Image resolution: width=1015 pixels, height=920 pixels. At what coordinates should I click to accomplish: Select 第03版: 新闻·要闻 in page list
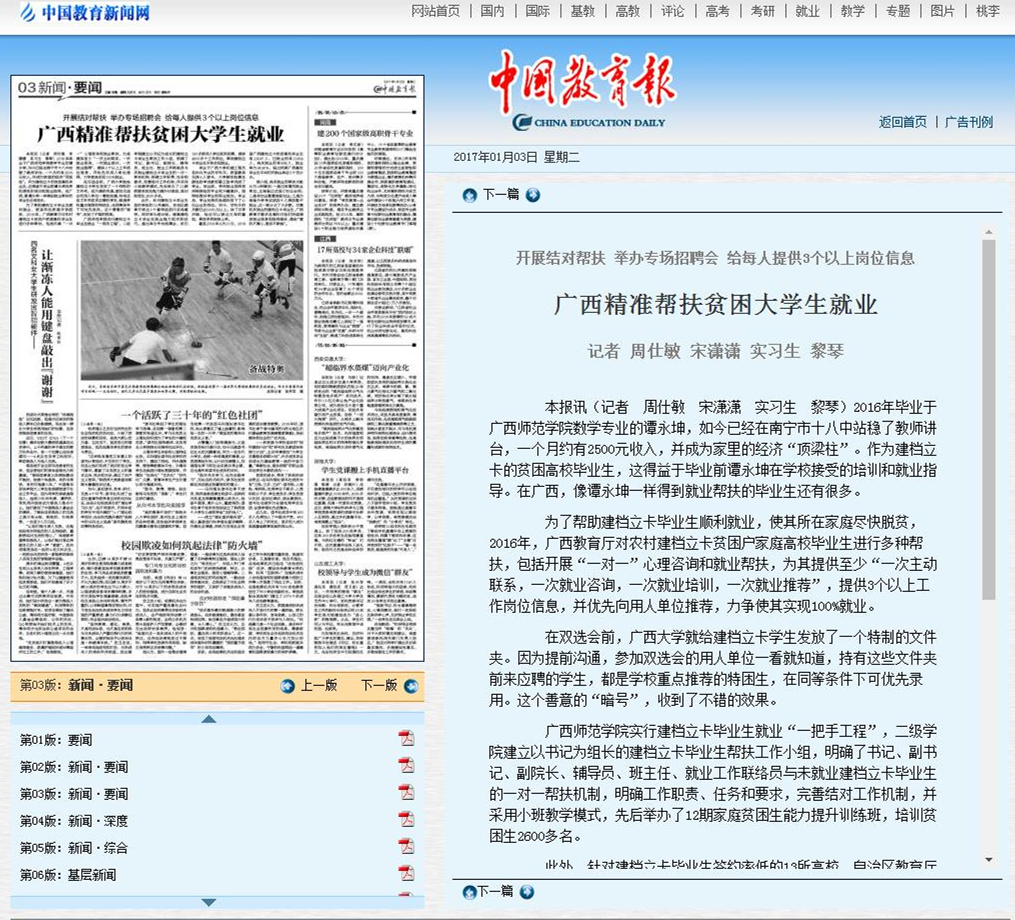[74, 794]
